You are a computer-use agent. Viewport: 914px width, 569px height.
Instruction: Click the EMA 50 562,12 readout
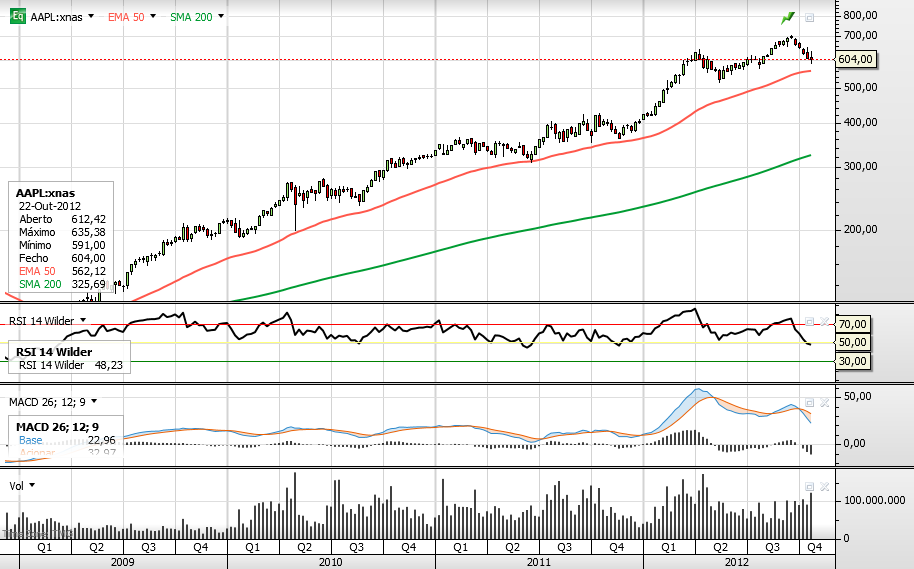[89, 271]
